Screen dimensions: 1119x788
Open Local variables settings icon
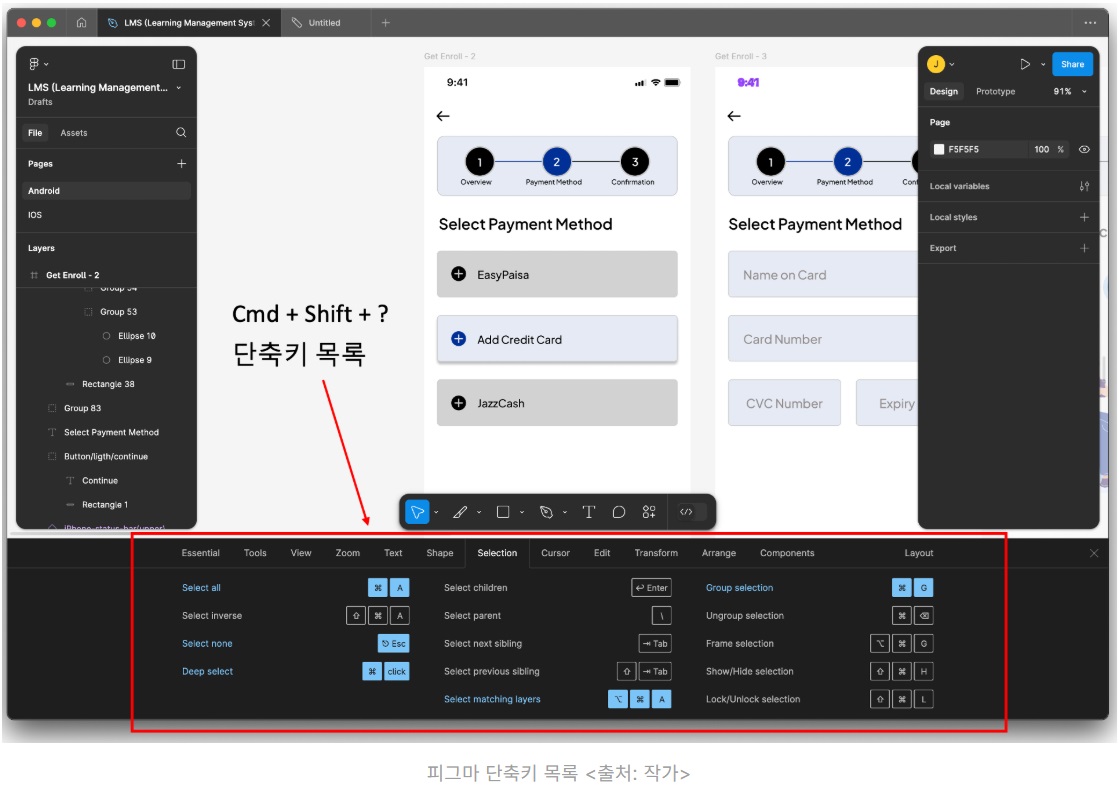click(1084, 186)
